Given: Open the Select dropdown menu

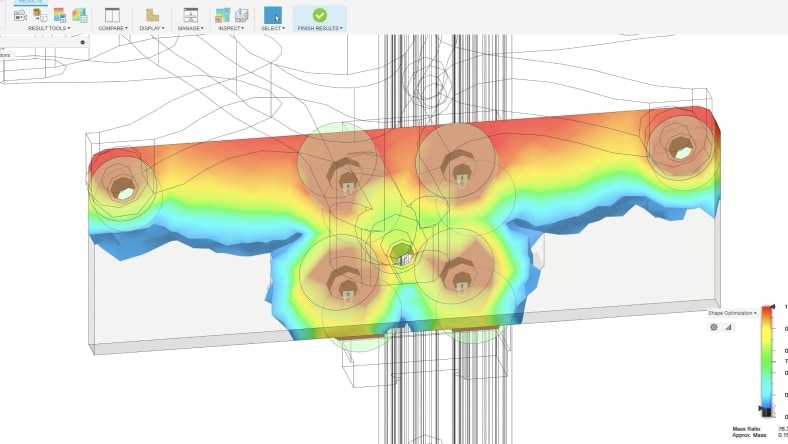Looking at the screenshot, I should pos(273,28).
